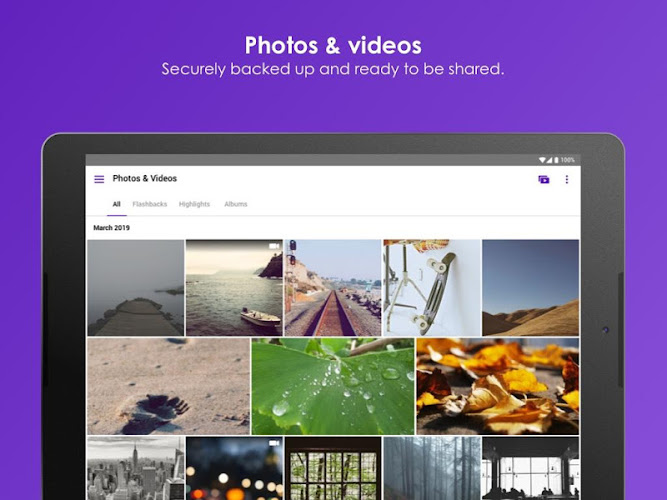Image resolution: width=667 pixels, height=500 pixels.
Task: Click the Photos & Videos title text
Action: pos(145,179)
